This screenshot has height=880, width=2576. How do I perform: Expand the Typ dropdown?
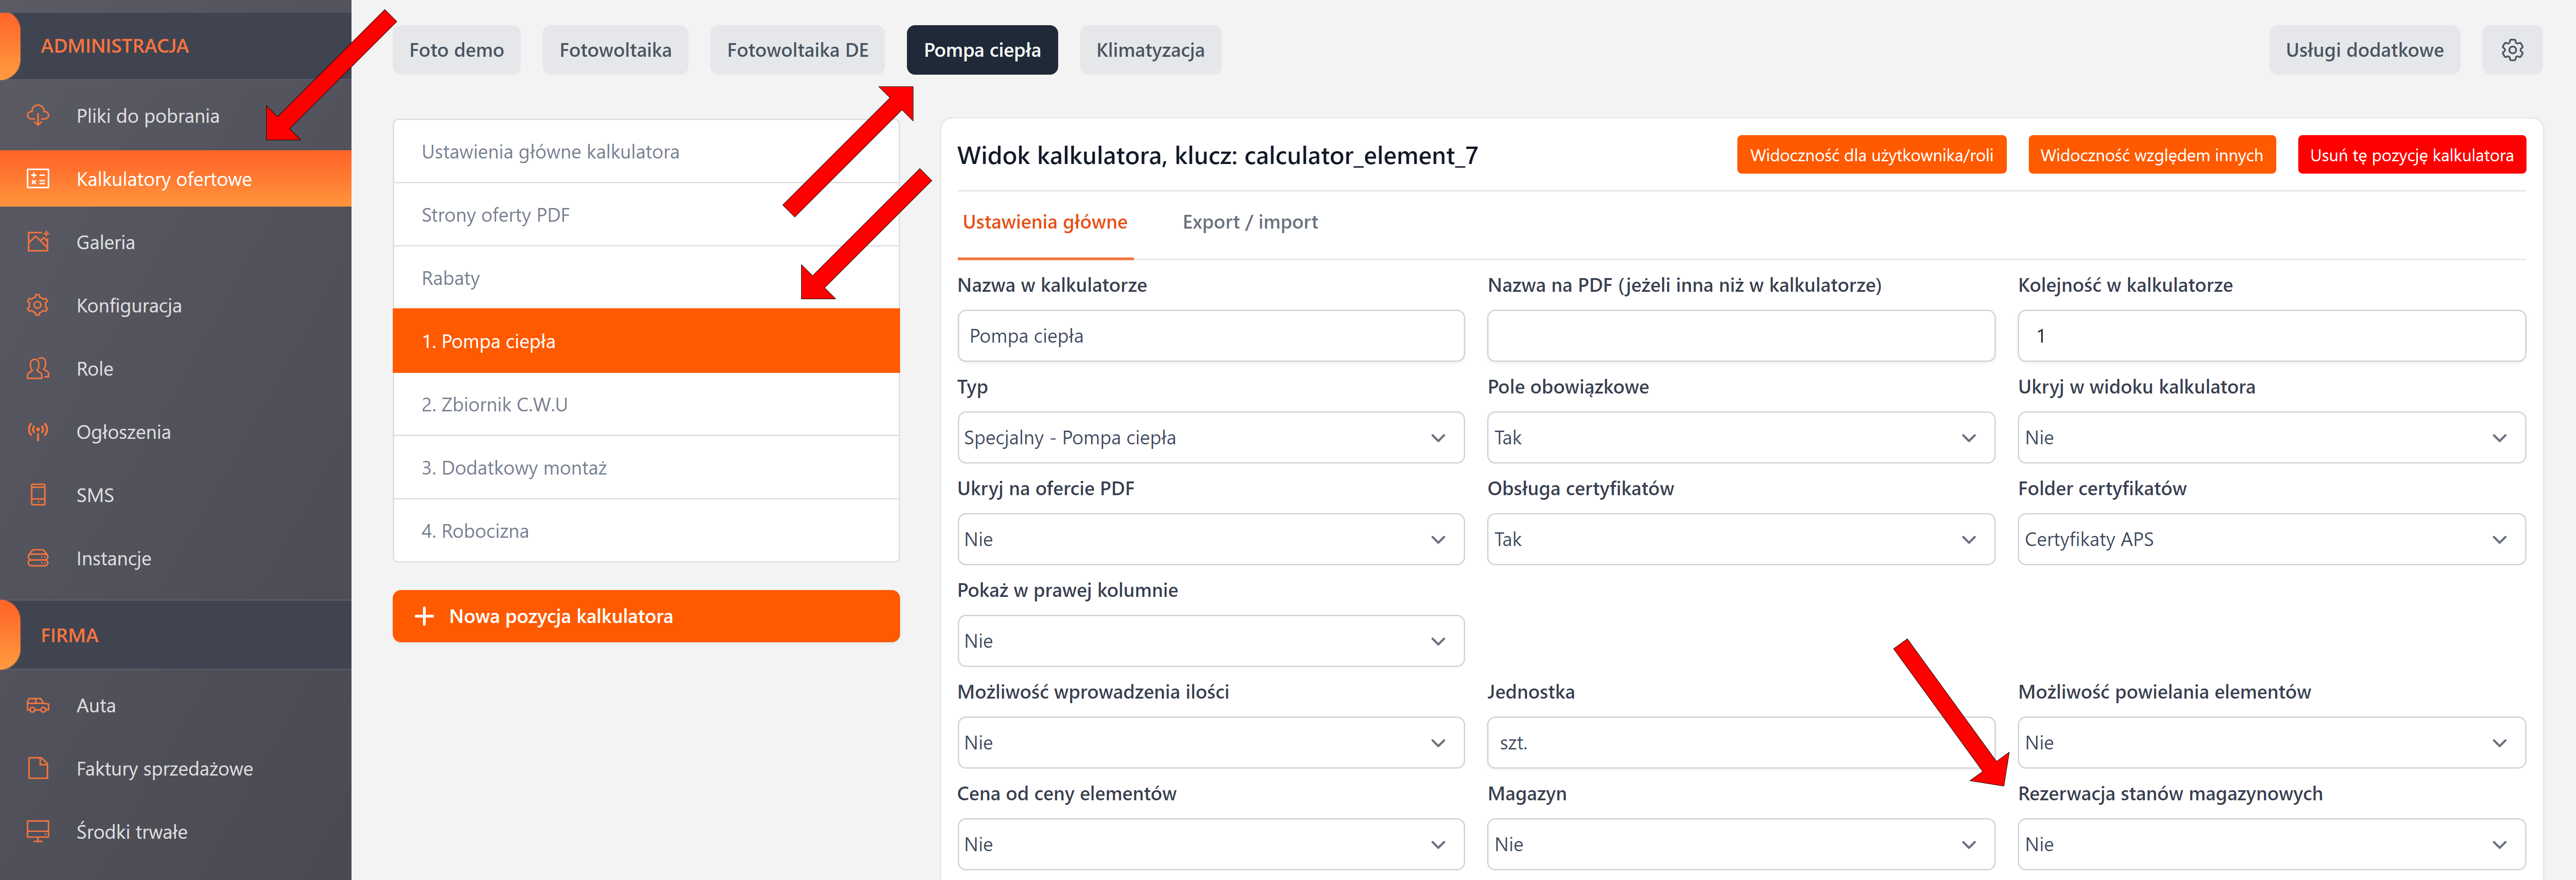[1210, 438]
